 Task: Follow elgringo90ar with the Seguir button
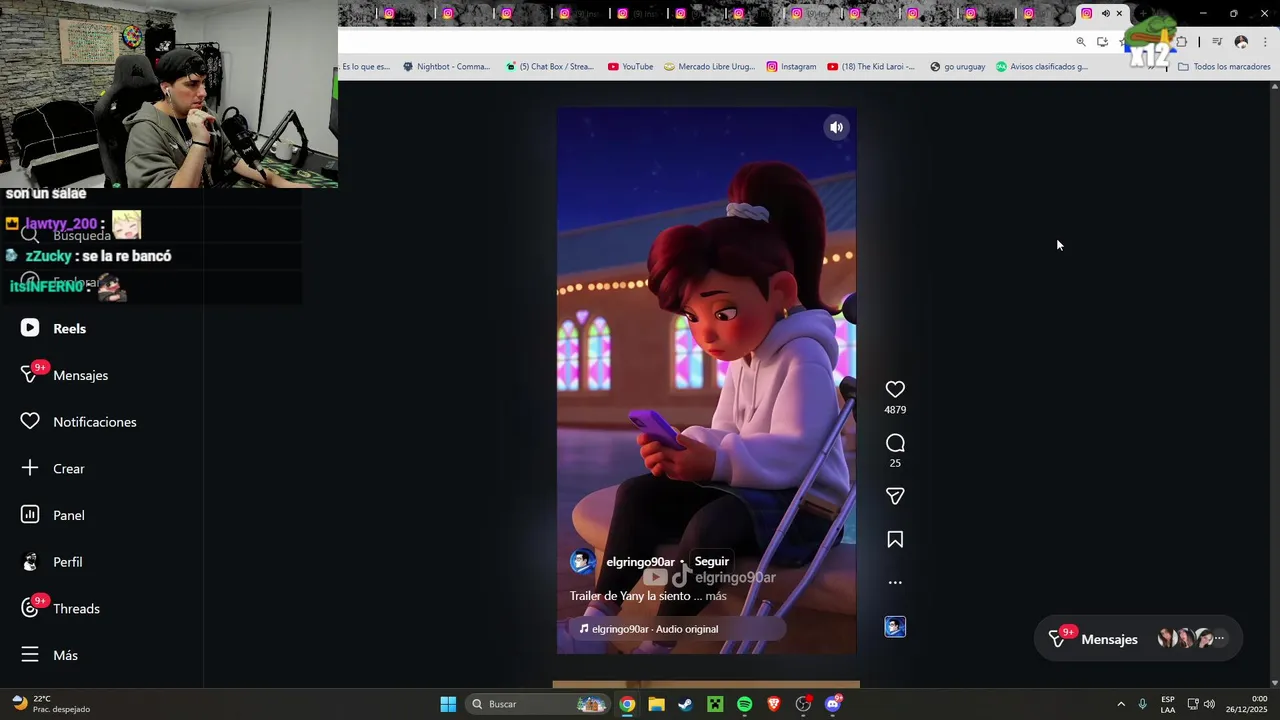(712, 561)
